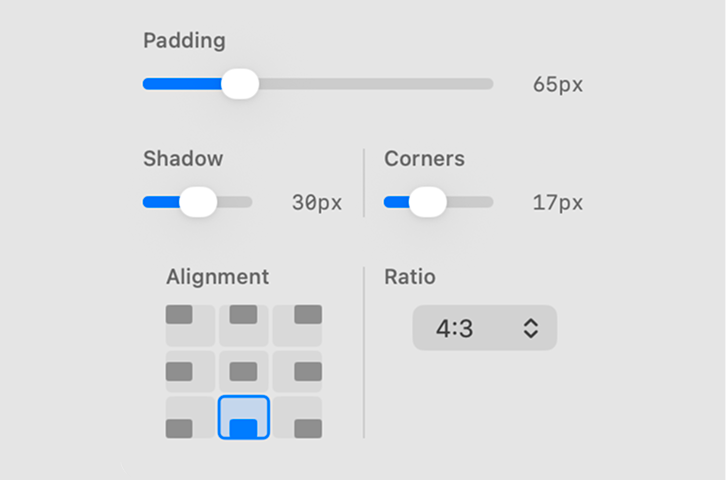
Task: Select bottom-left alignment cell
Action: [190, 417]
